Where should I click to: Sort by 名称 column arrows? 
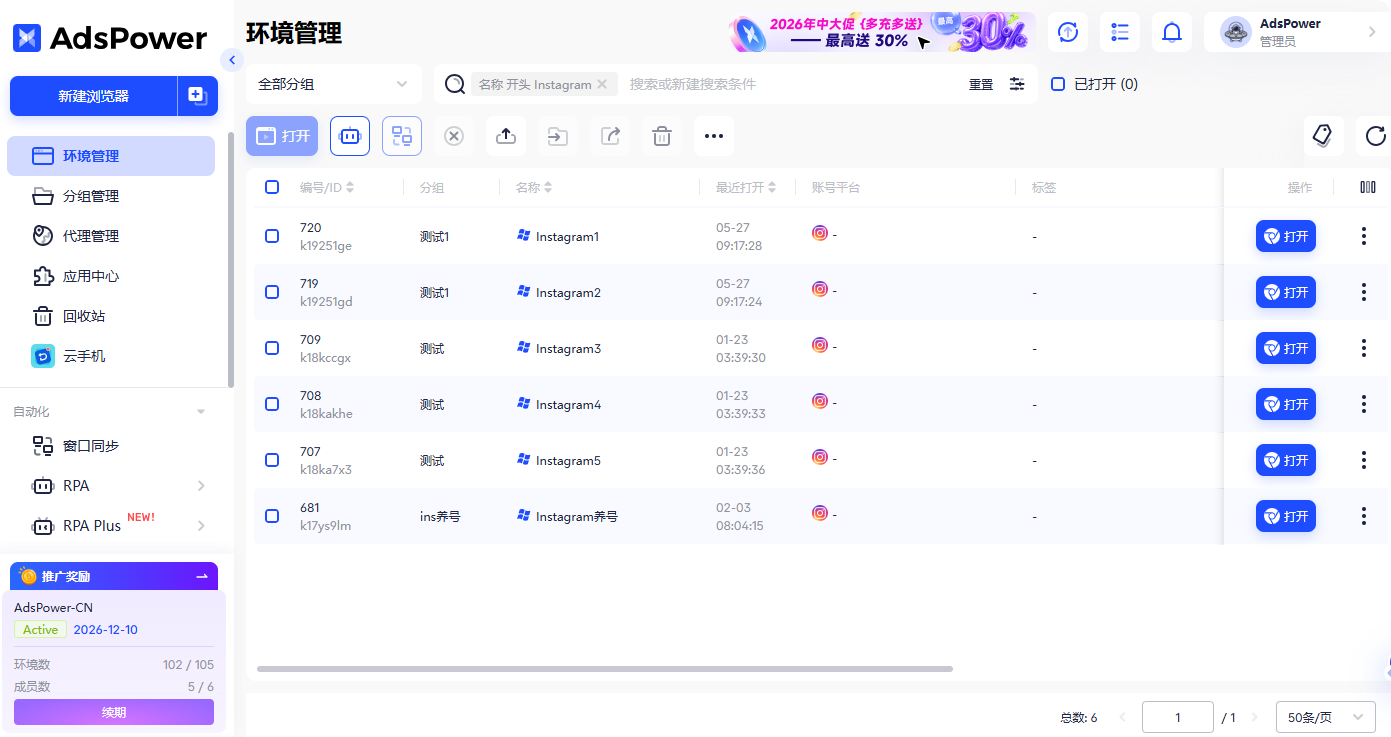[x=548, y=187]
